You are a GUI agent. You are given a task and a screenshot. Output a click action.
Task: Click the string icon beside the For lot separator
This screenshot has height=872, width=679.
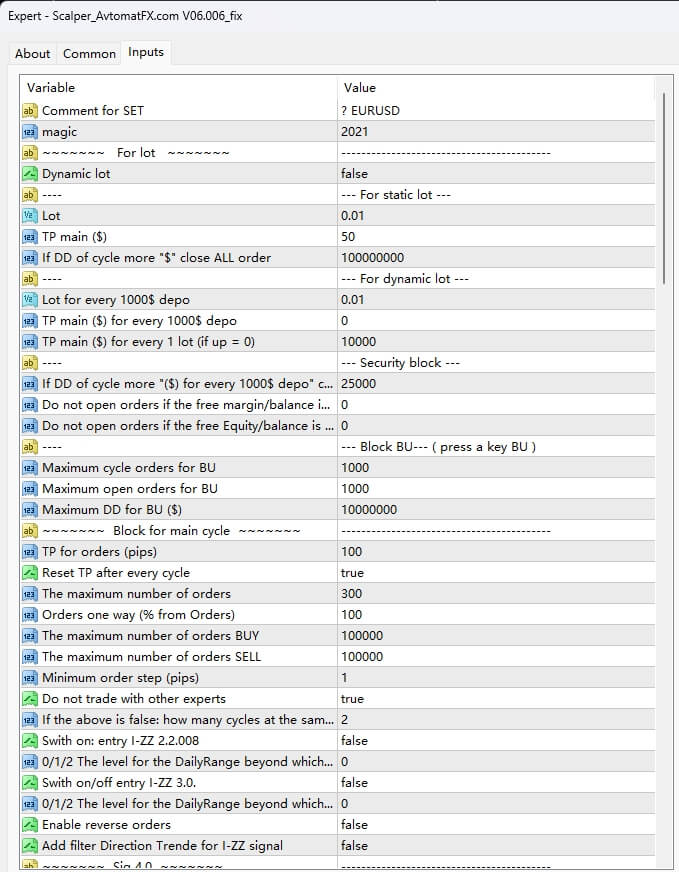click(x=29, y=152)
